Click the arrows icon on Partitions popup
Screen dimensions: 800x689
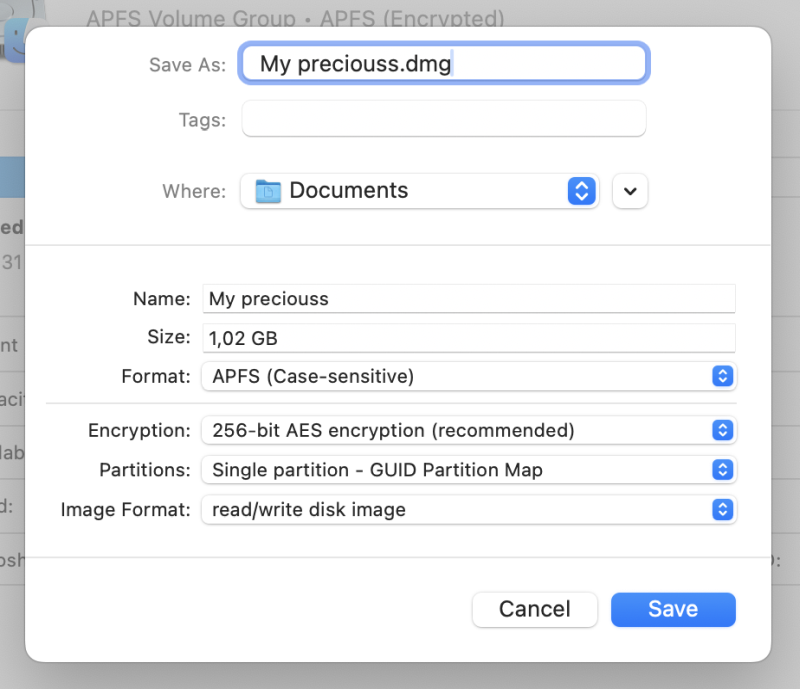[722, 470]
